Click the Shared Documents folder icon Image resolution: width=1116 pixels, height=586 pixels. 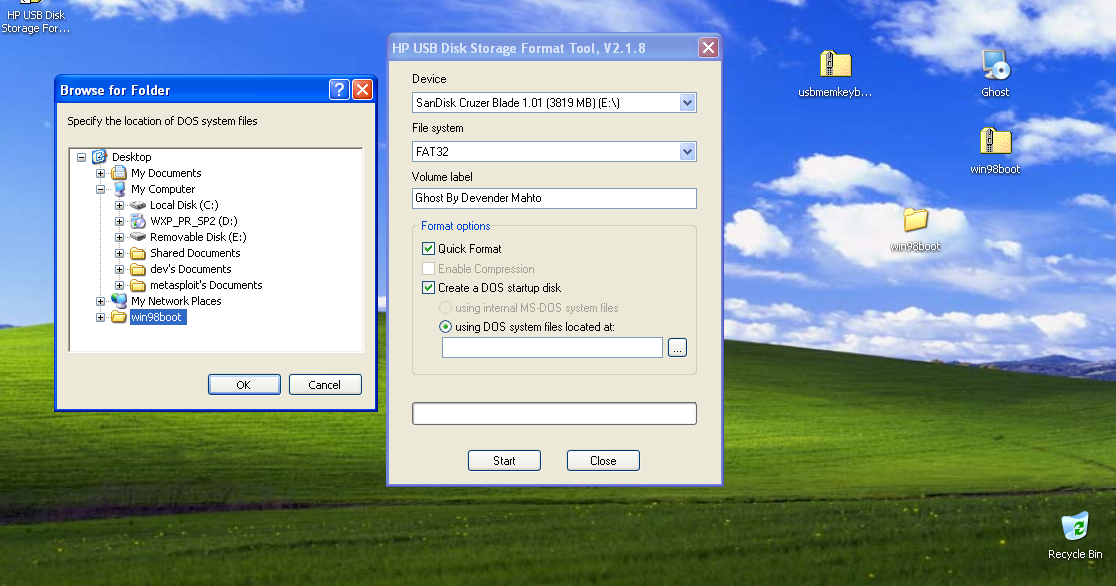click(138, 253)
